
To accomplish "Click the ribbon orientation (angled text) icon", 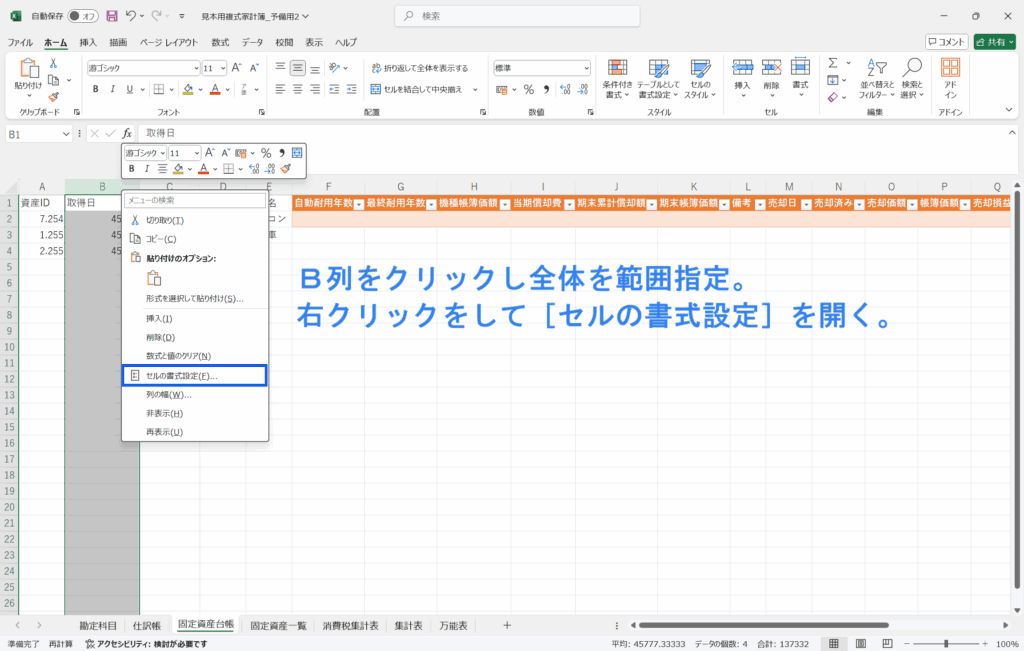I will click(334, 68).
